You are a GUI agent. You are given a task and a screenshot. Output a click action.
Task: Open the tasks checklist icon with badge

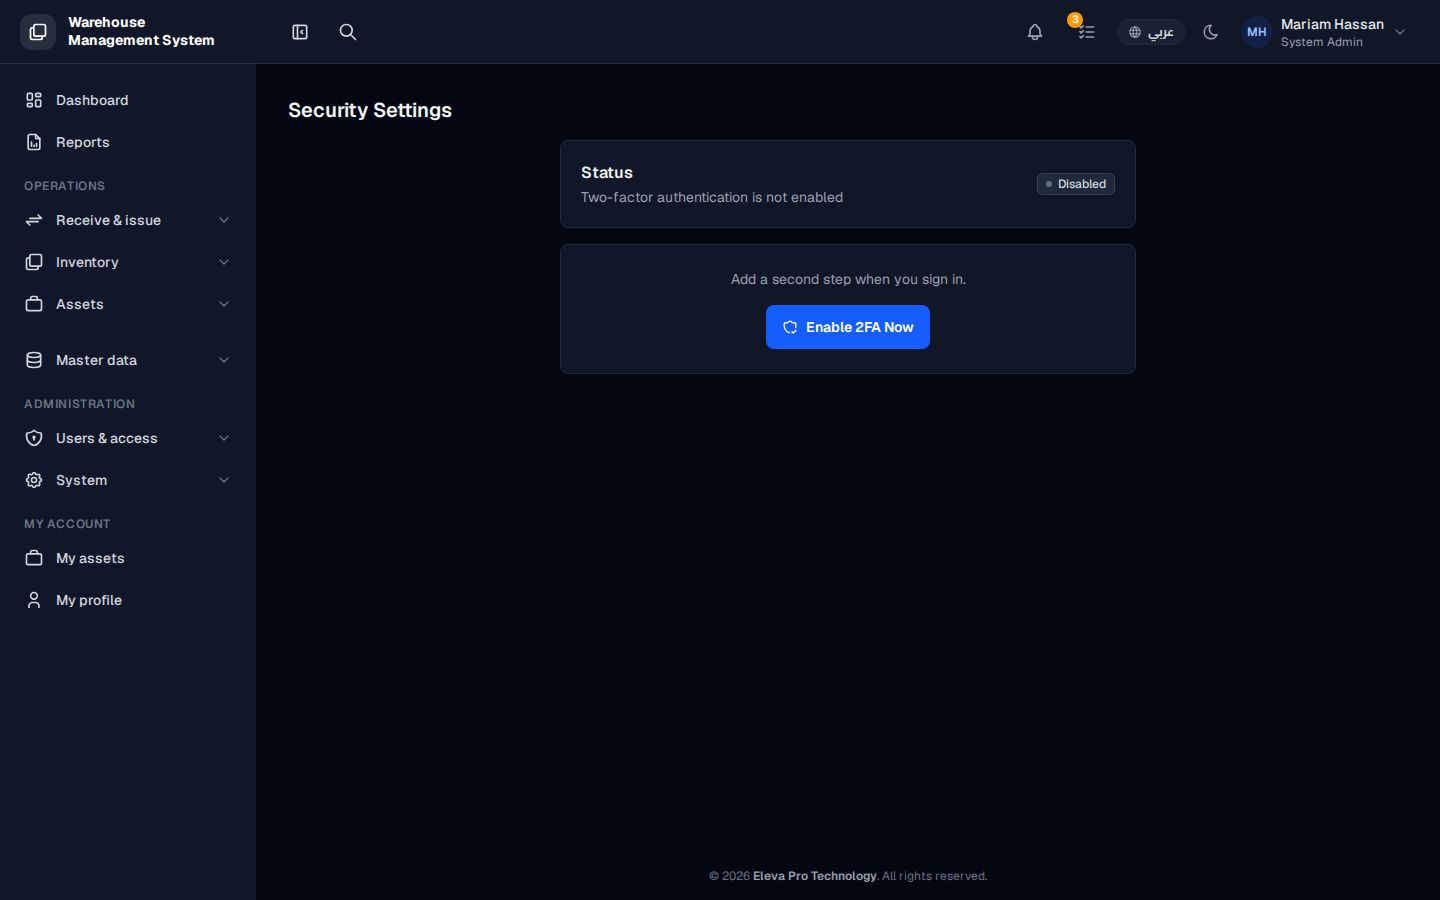(x=1086, y=32)
